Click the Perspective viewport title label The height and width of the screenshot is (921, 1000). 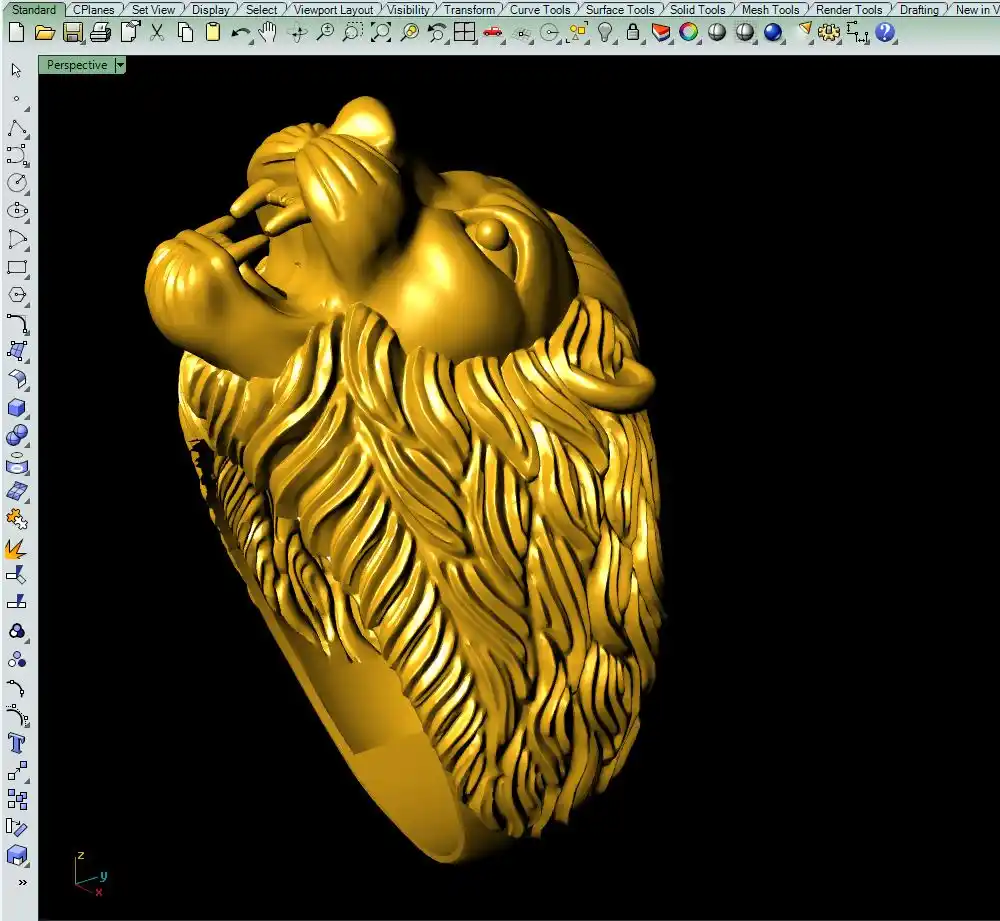pyautogui.click(x=77, y=65)
